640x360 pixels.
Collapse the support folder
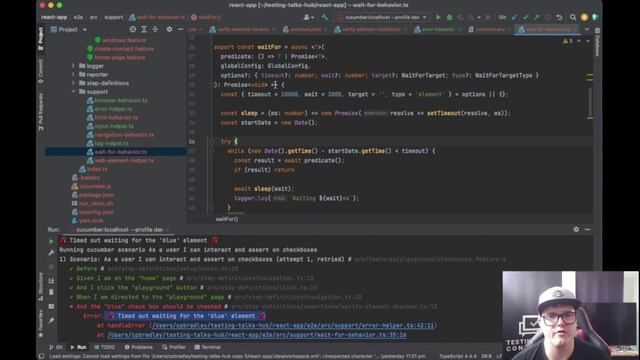(x=73, y=91)
